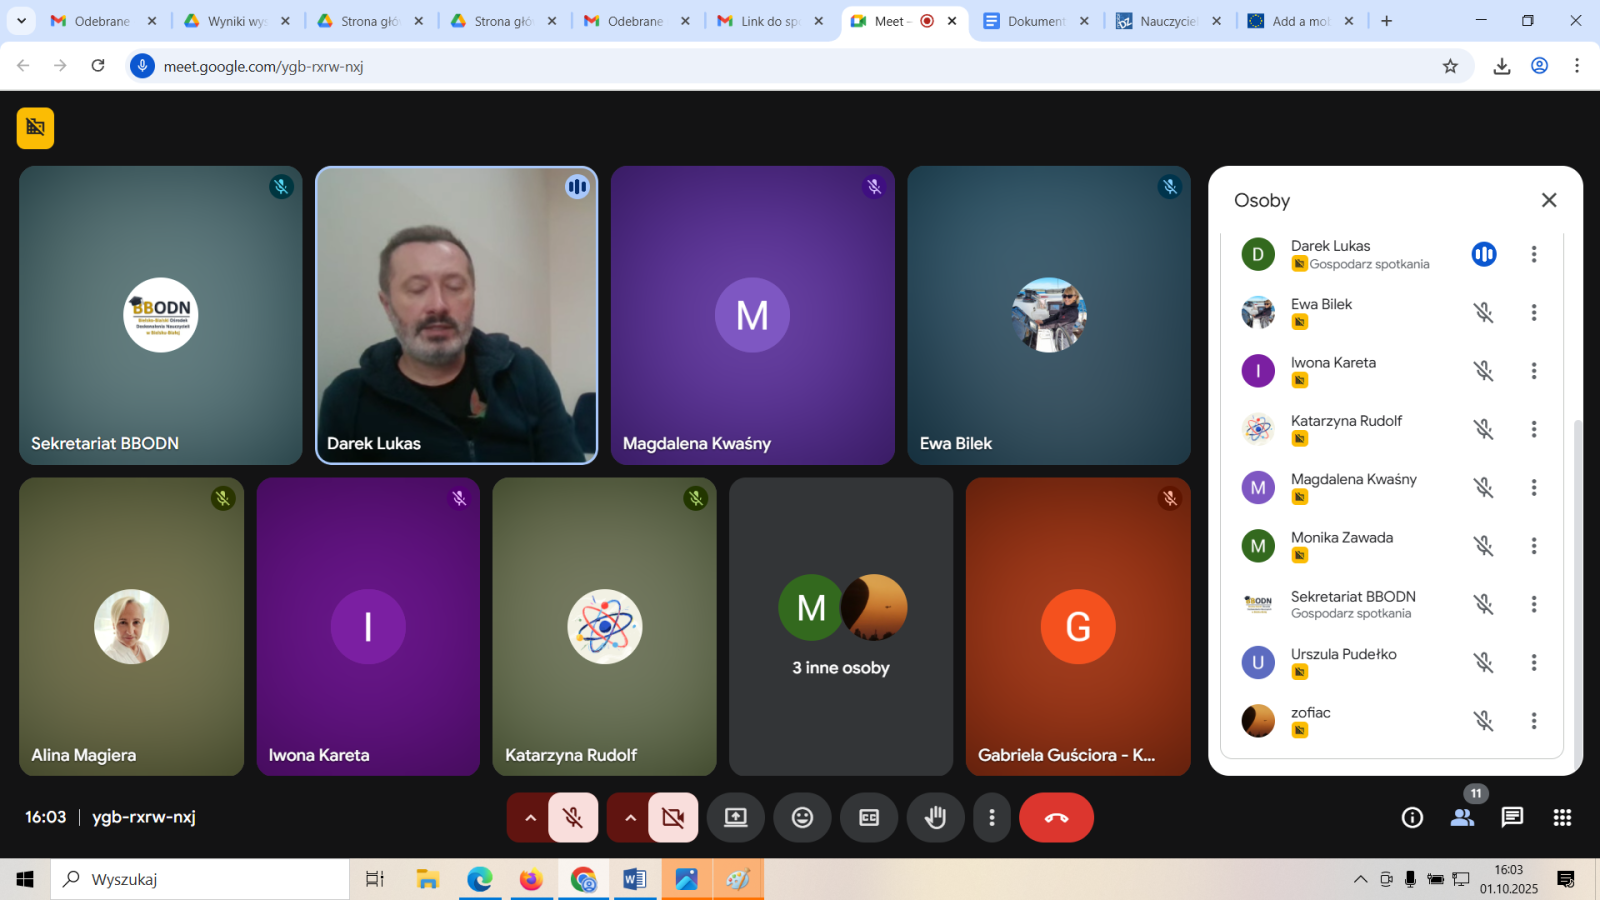Expand video settings arrow next to camera
This screenshot has width=1600, height=900.
point(630,818)
